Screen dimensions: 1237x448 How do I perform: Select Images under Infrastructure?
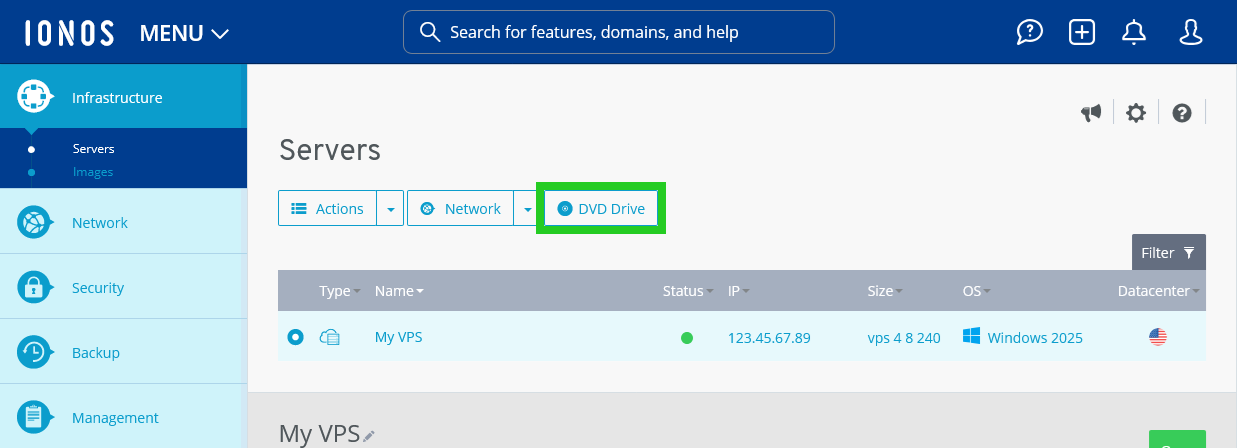(x=93, y=172)
